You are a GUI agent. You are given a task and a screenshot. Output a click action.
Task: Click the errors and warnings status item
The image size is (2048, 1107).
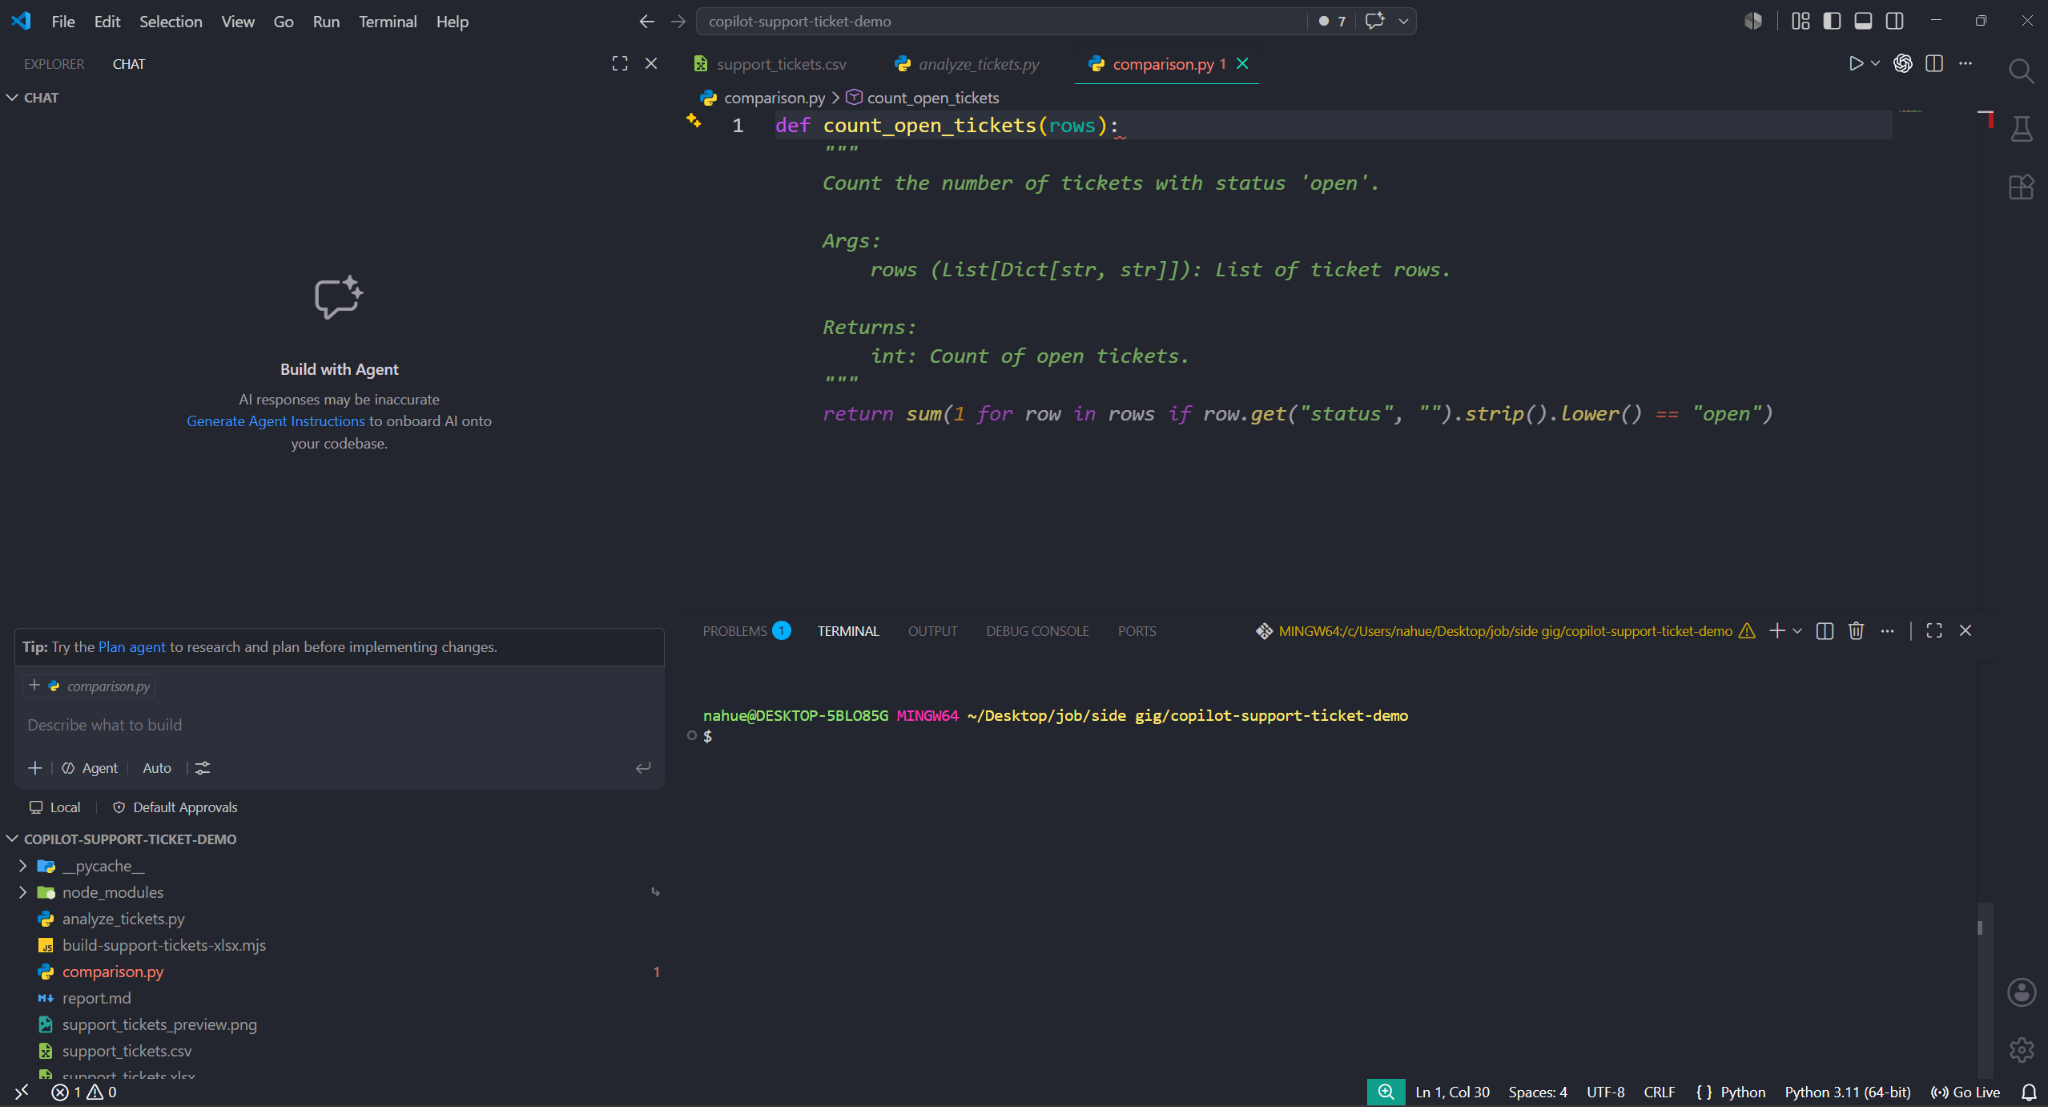point(85,1092)
